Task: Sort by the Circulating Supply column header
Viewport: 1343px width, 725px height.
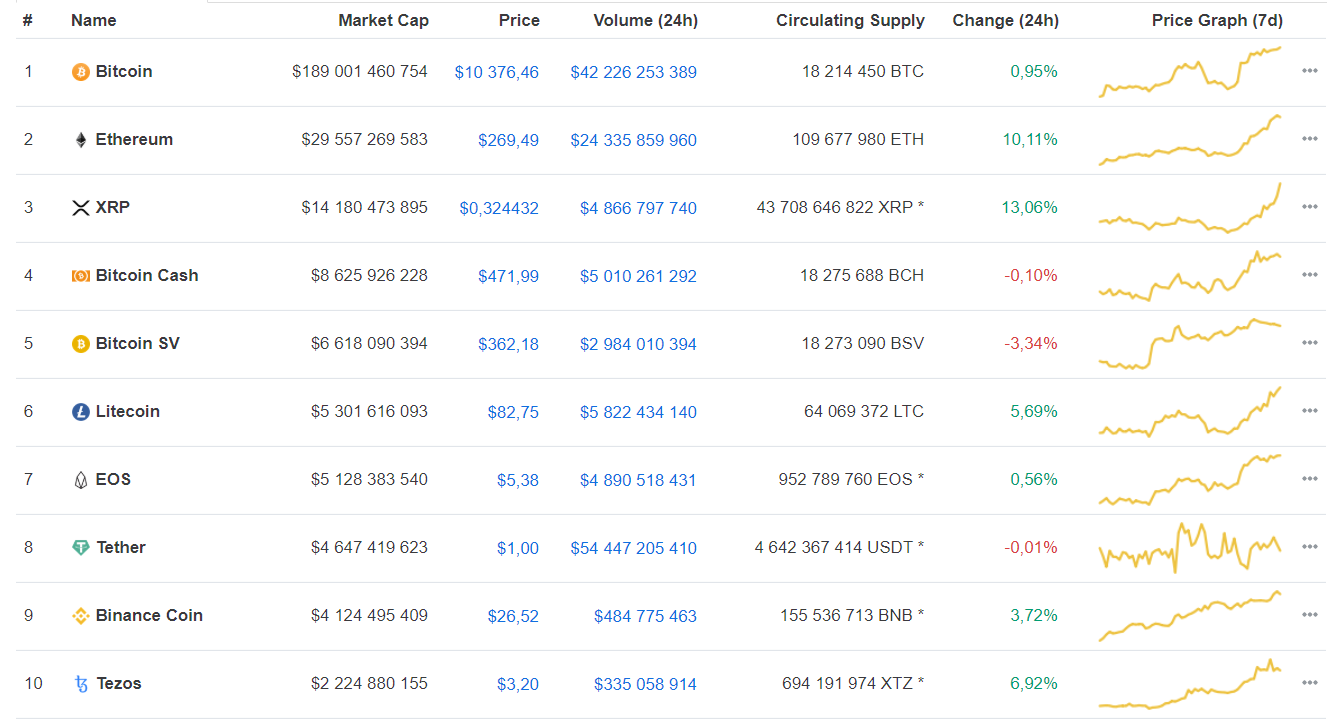Action: (850, 20)
